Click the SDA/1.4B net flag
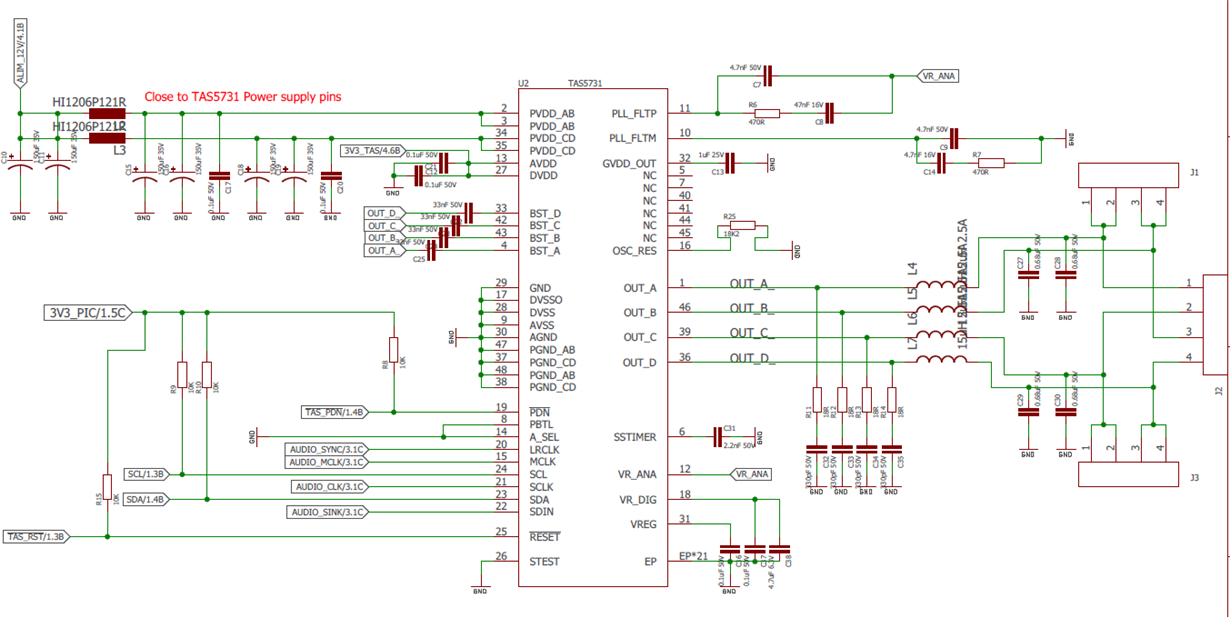The height and width of the screenshot is (617, 1230). pos(146,499)
